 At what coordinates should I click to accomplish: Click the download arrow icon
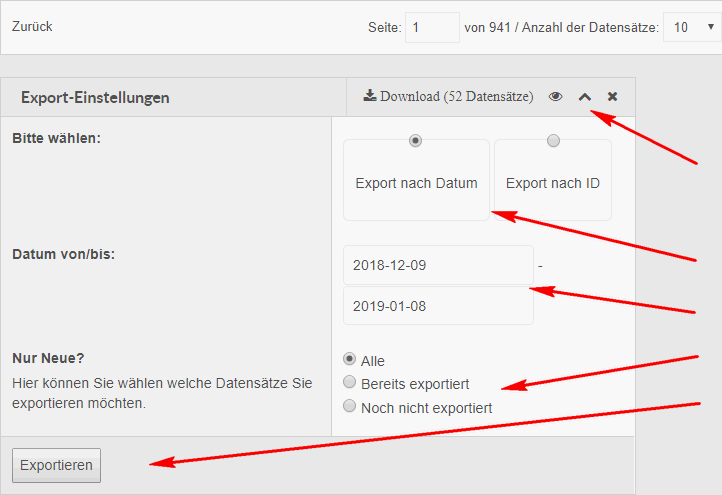(x=369, y=96)
